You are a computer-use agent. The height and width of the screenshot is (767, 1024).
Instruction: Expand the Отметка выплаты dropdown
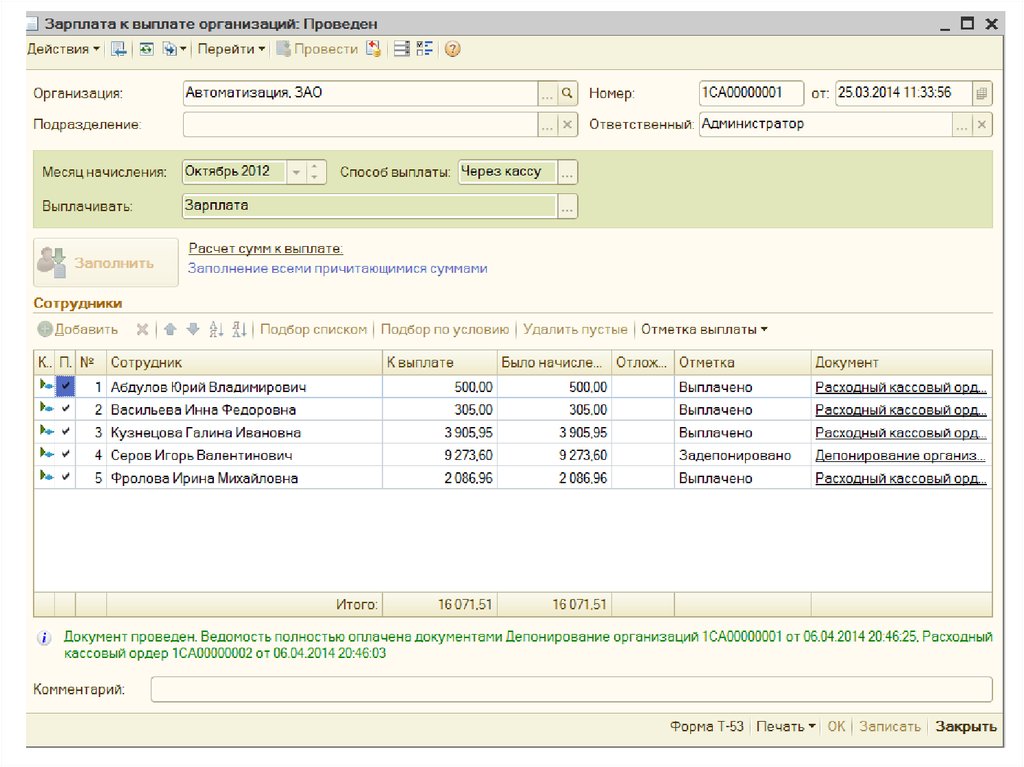point(704,329)
